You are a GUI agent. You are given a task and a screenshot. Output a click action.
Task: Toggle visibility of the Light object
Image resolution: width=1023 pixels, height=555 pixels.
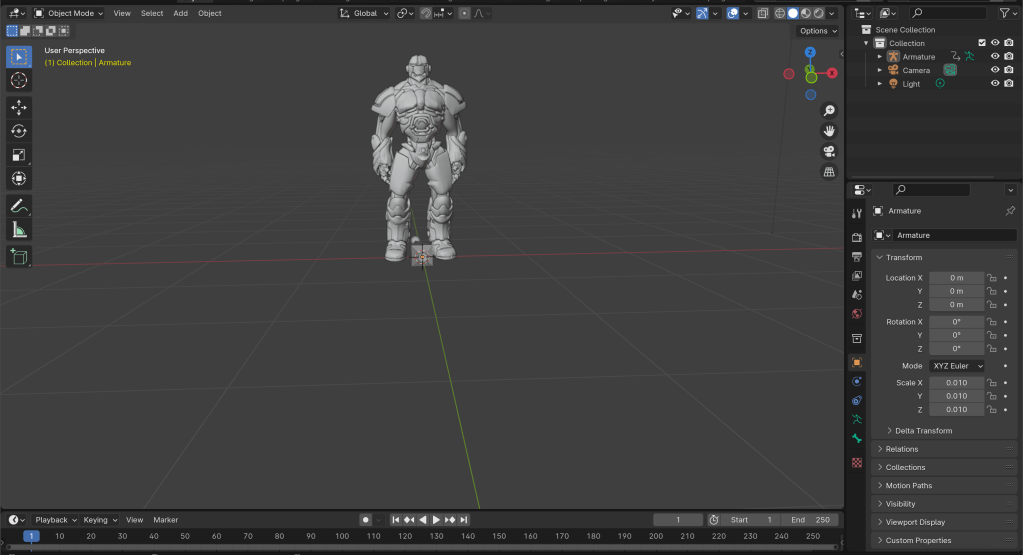tap(995, 84)
